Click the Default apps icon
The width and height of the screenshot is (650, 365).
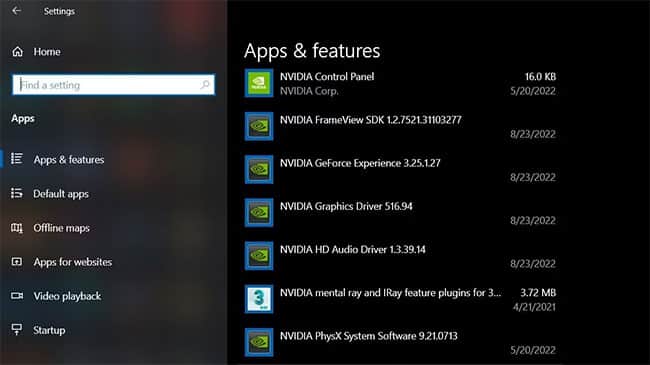[x=17, y=193]
